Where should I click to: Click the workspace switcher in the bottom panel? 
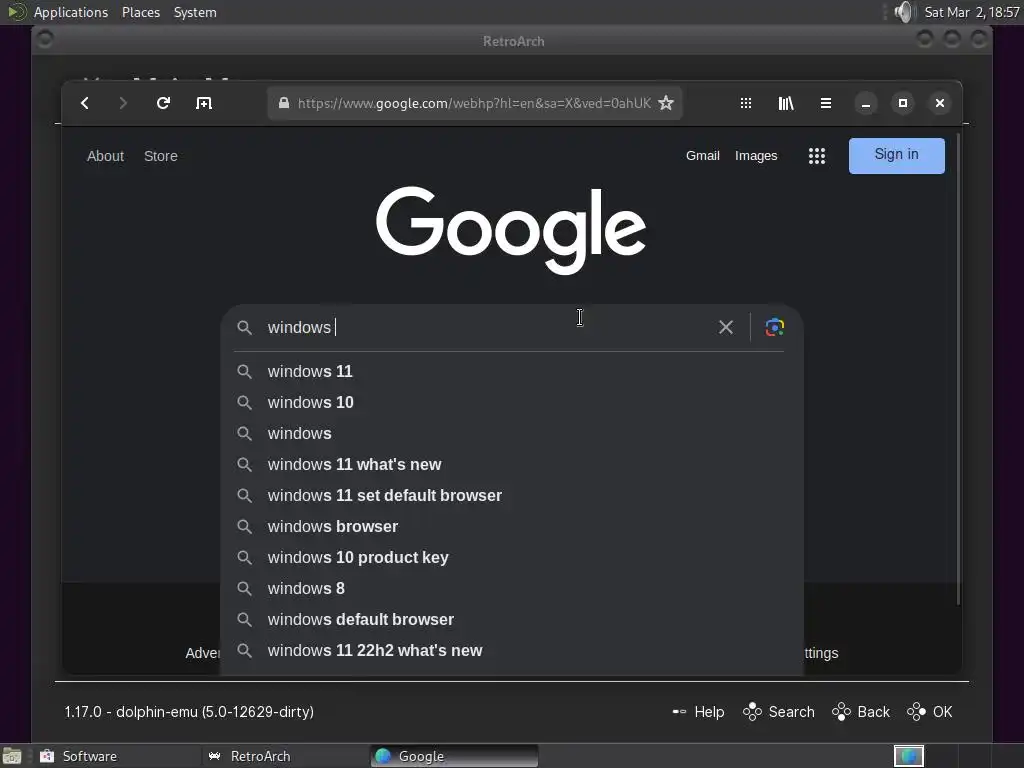[x=908, y=756]
